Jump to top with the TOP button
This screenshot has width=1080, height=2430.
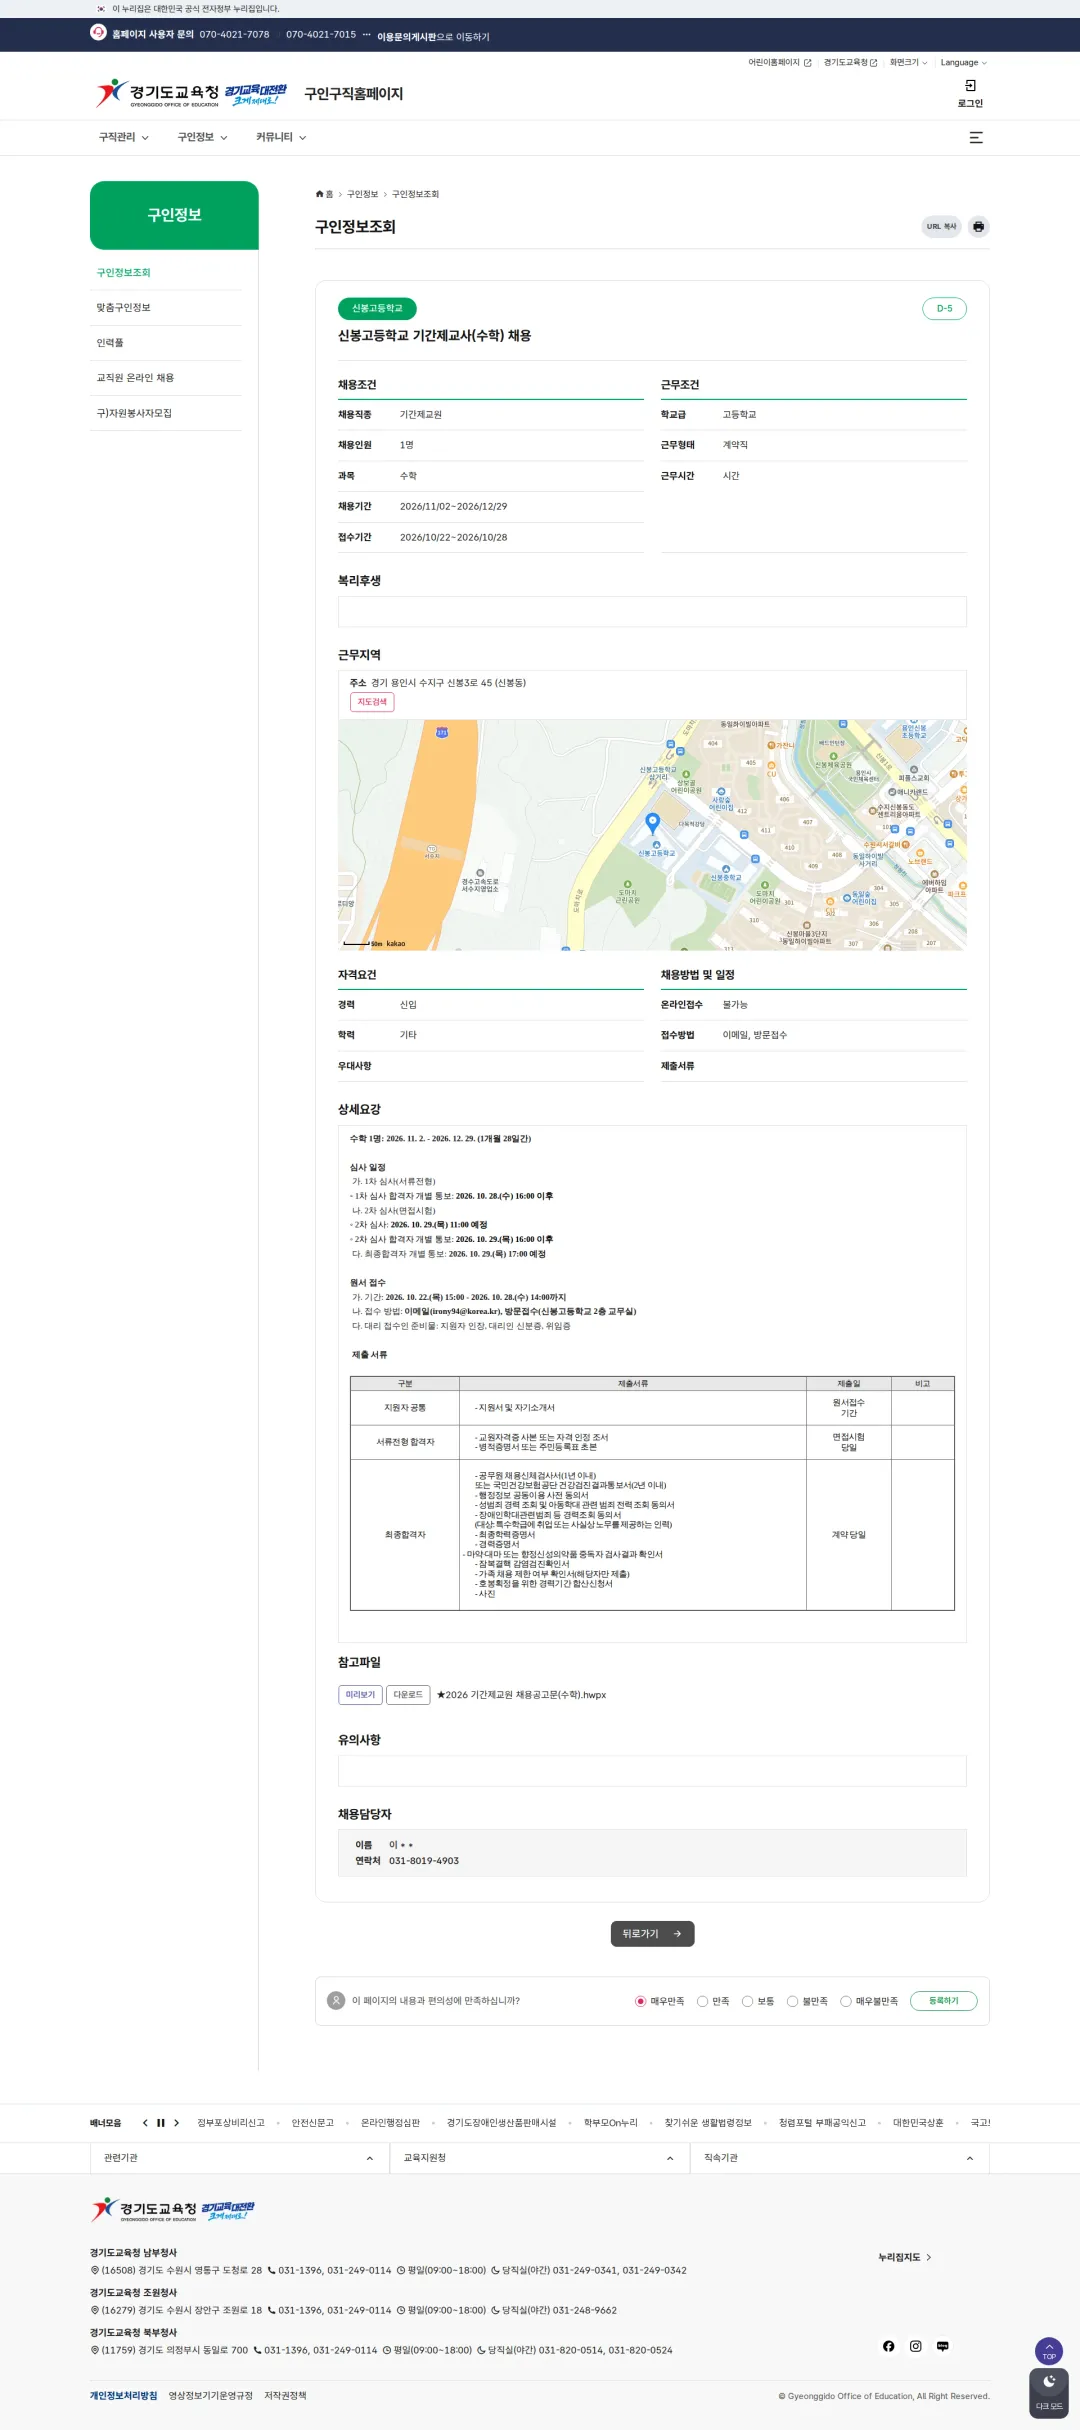coord(1049,2350)
